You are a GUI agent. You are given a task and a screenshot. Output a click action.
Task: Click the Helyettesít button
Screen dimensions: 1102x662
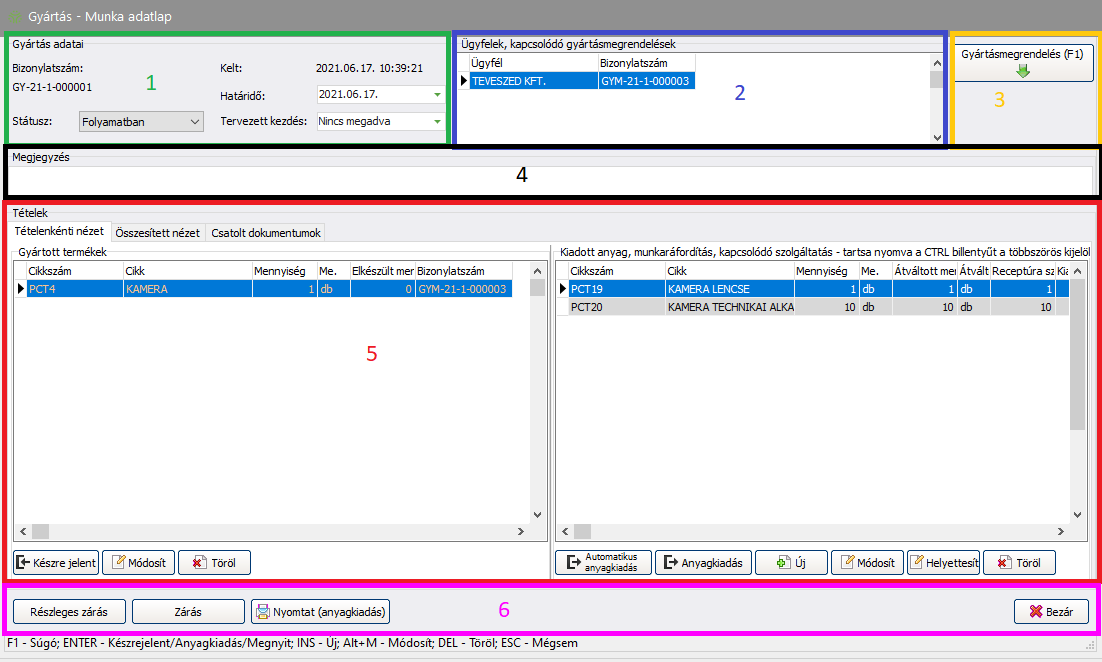(x=943, y=563)
